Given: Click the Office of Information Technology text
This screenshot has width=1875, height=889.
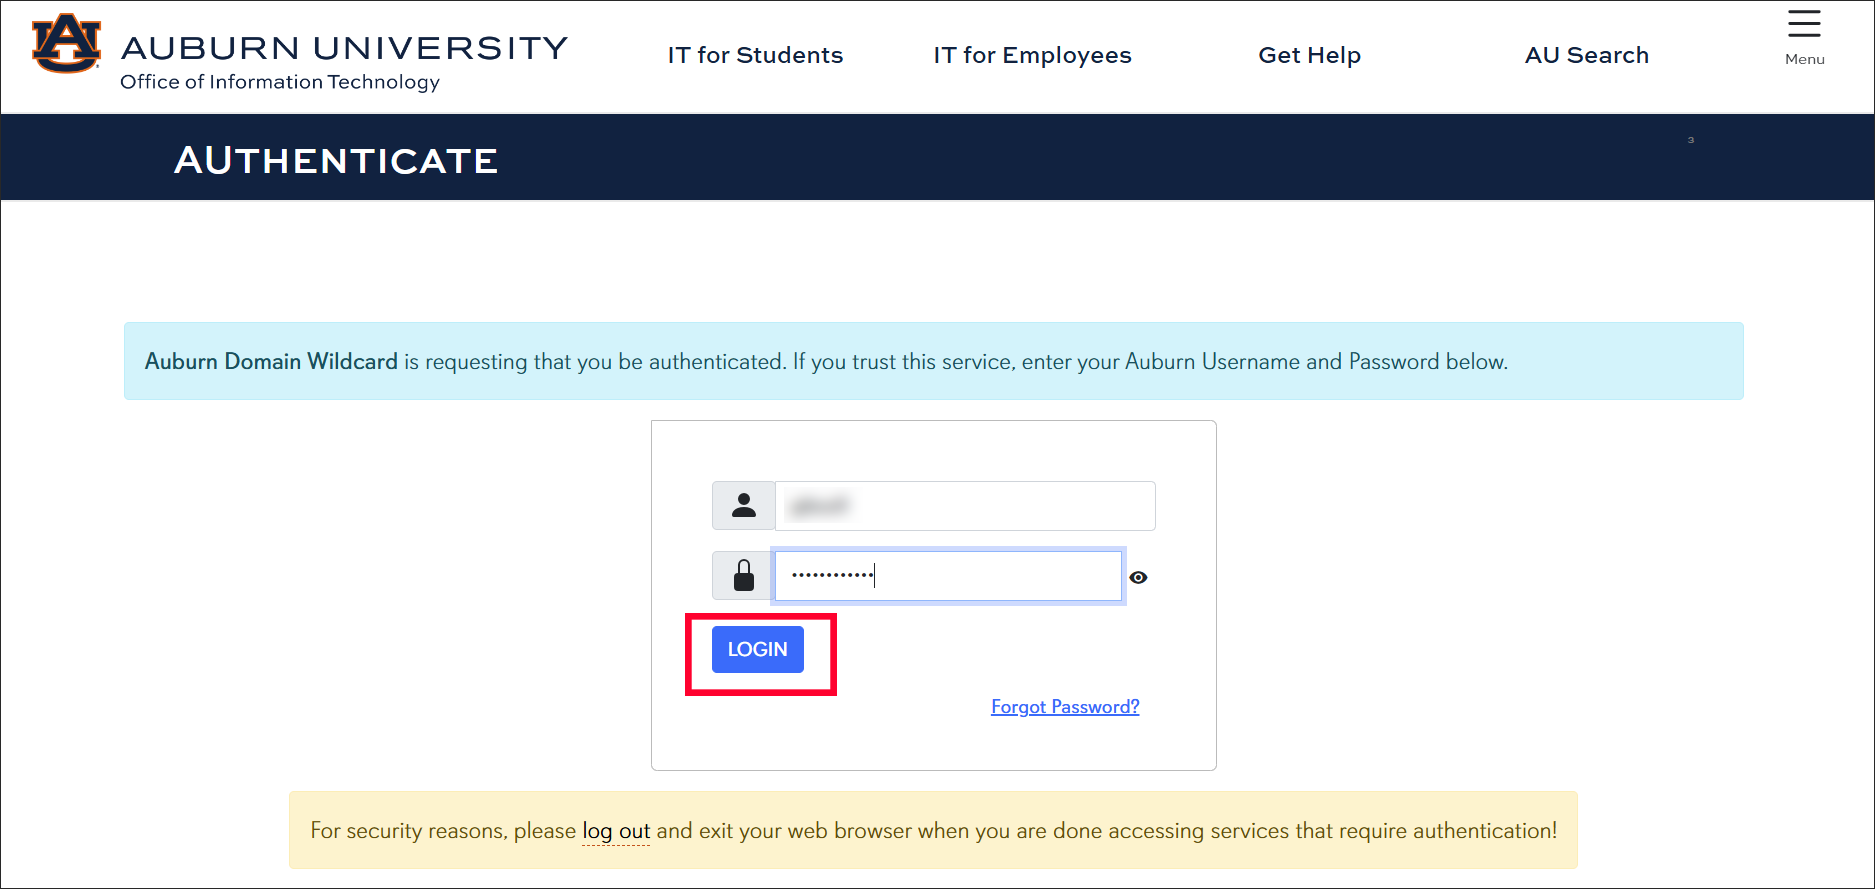Looking at the screenshot, I should click(x=278, y=82).
